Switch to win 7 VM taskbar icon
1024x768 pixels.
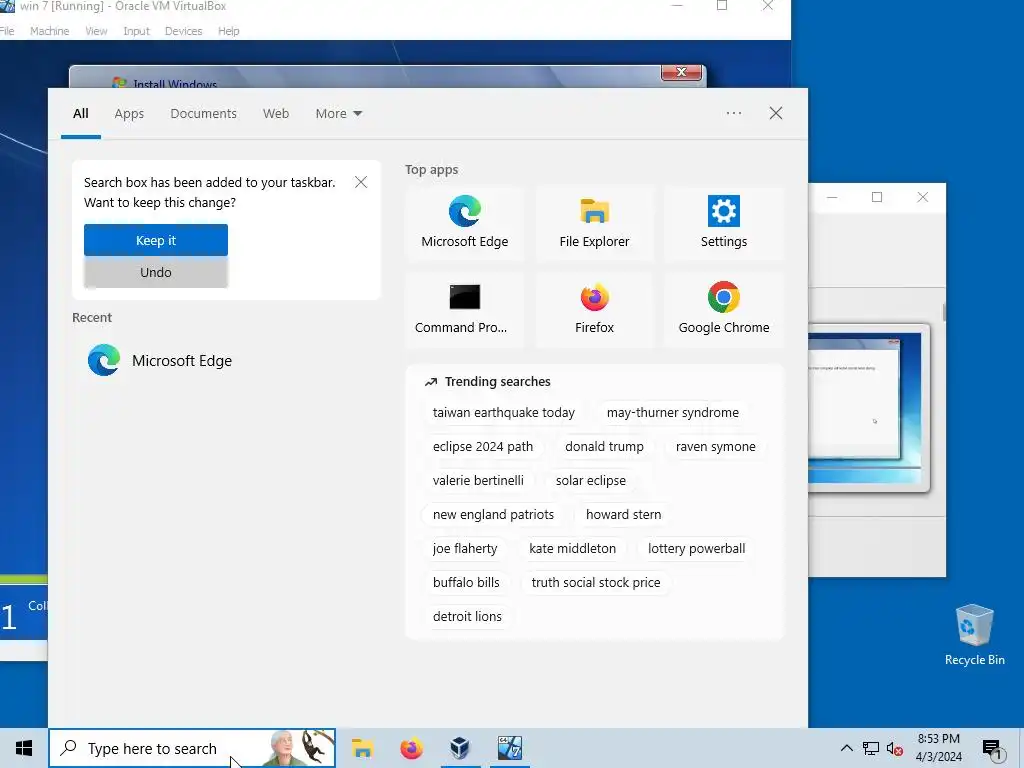pyautogui.click(x=509, y=748)
